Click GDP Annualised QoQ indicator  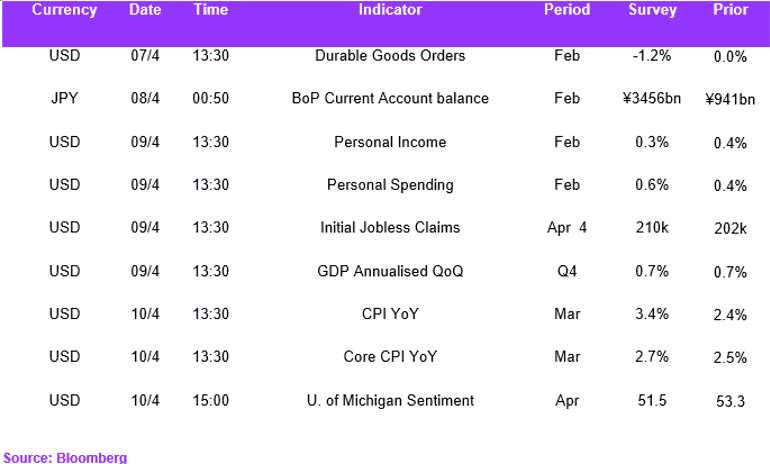[390, 271]
